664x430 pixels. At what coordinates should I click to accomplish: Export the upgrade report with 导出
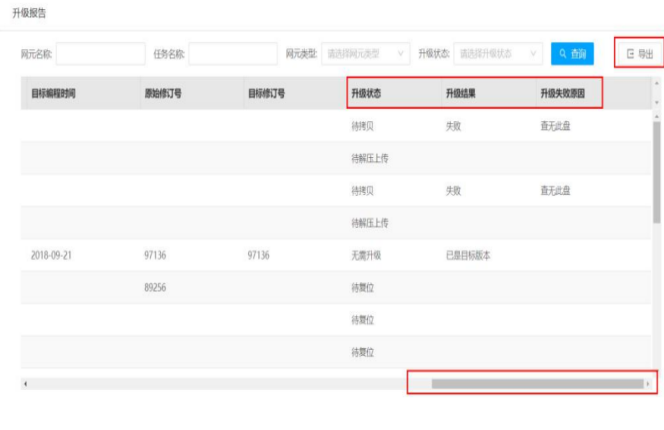pyautogui.click(x=638, y=54)
